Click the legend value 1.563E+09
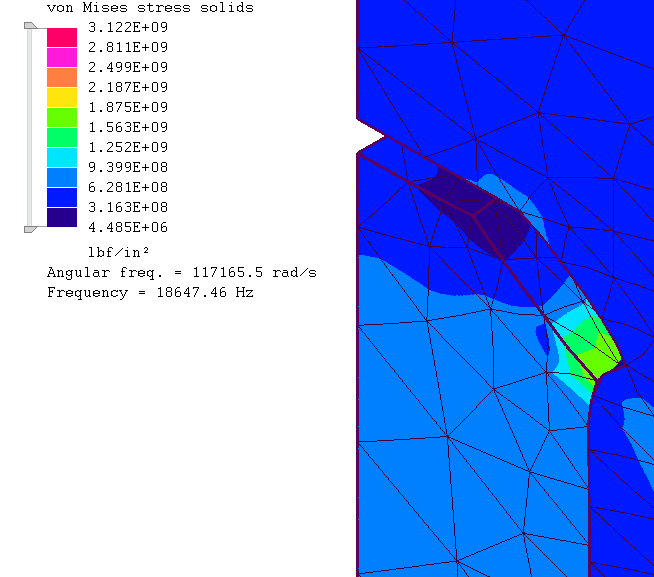 tap(128, 127)
